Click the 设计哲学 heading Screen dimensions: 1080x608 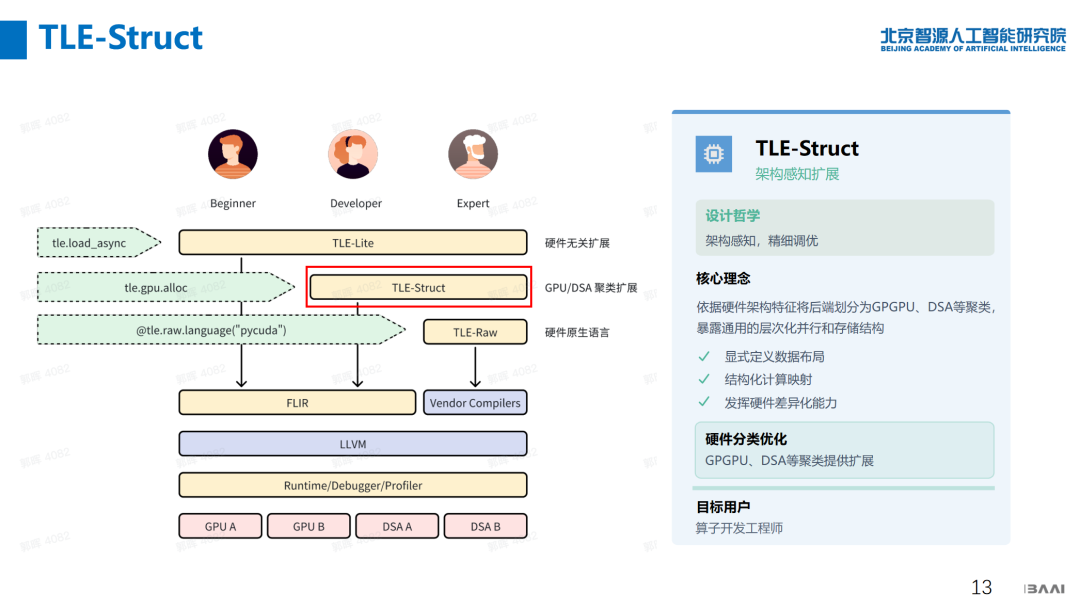732,216
